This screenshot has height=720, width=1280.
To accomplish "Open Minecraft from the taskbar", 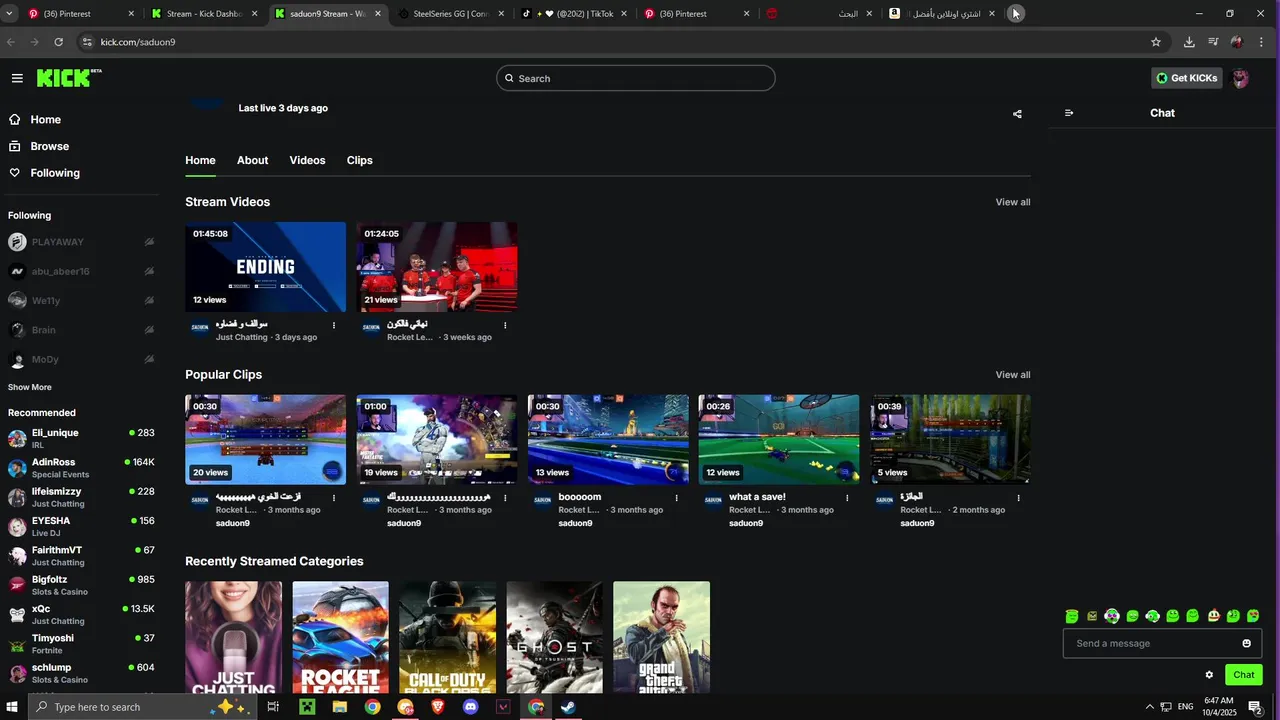I will (307, 707).
